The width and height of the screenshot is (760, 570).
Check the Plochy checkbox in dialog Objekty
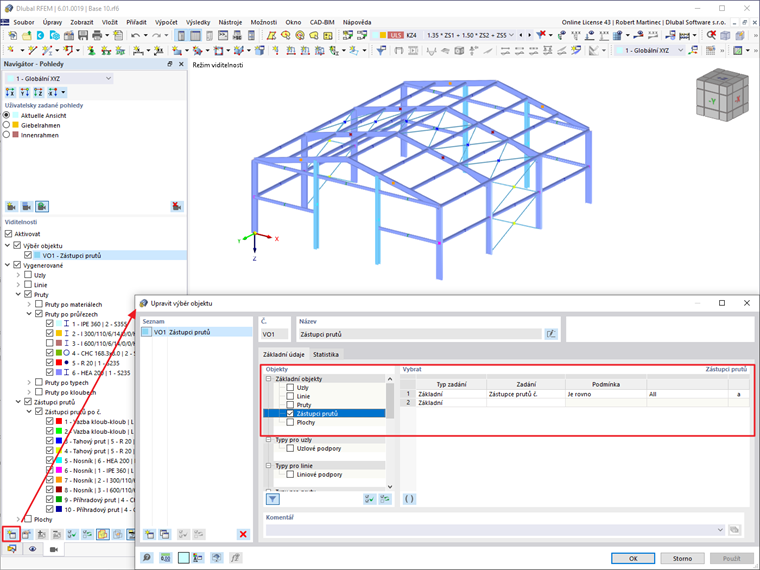tap(290, 422)
